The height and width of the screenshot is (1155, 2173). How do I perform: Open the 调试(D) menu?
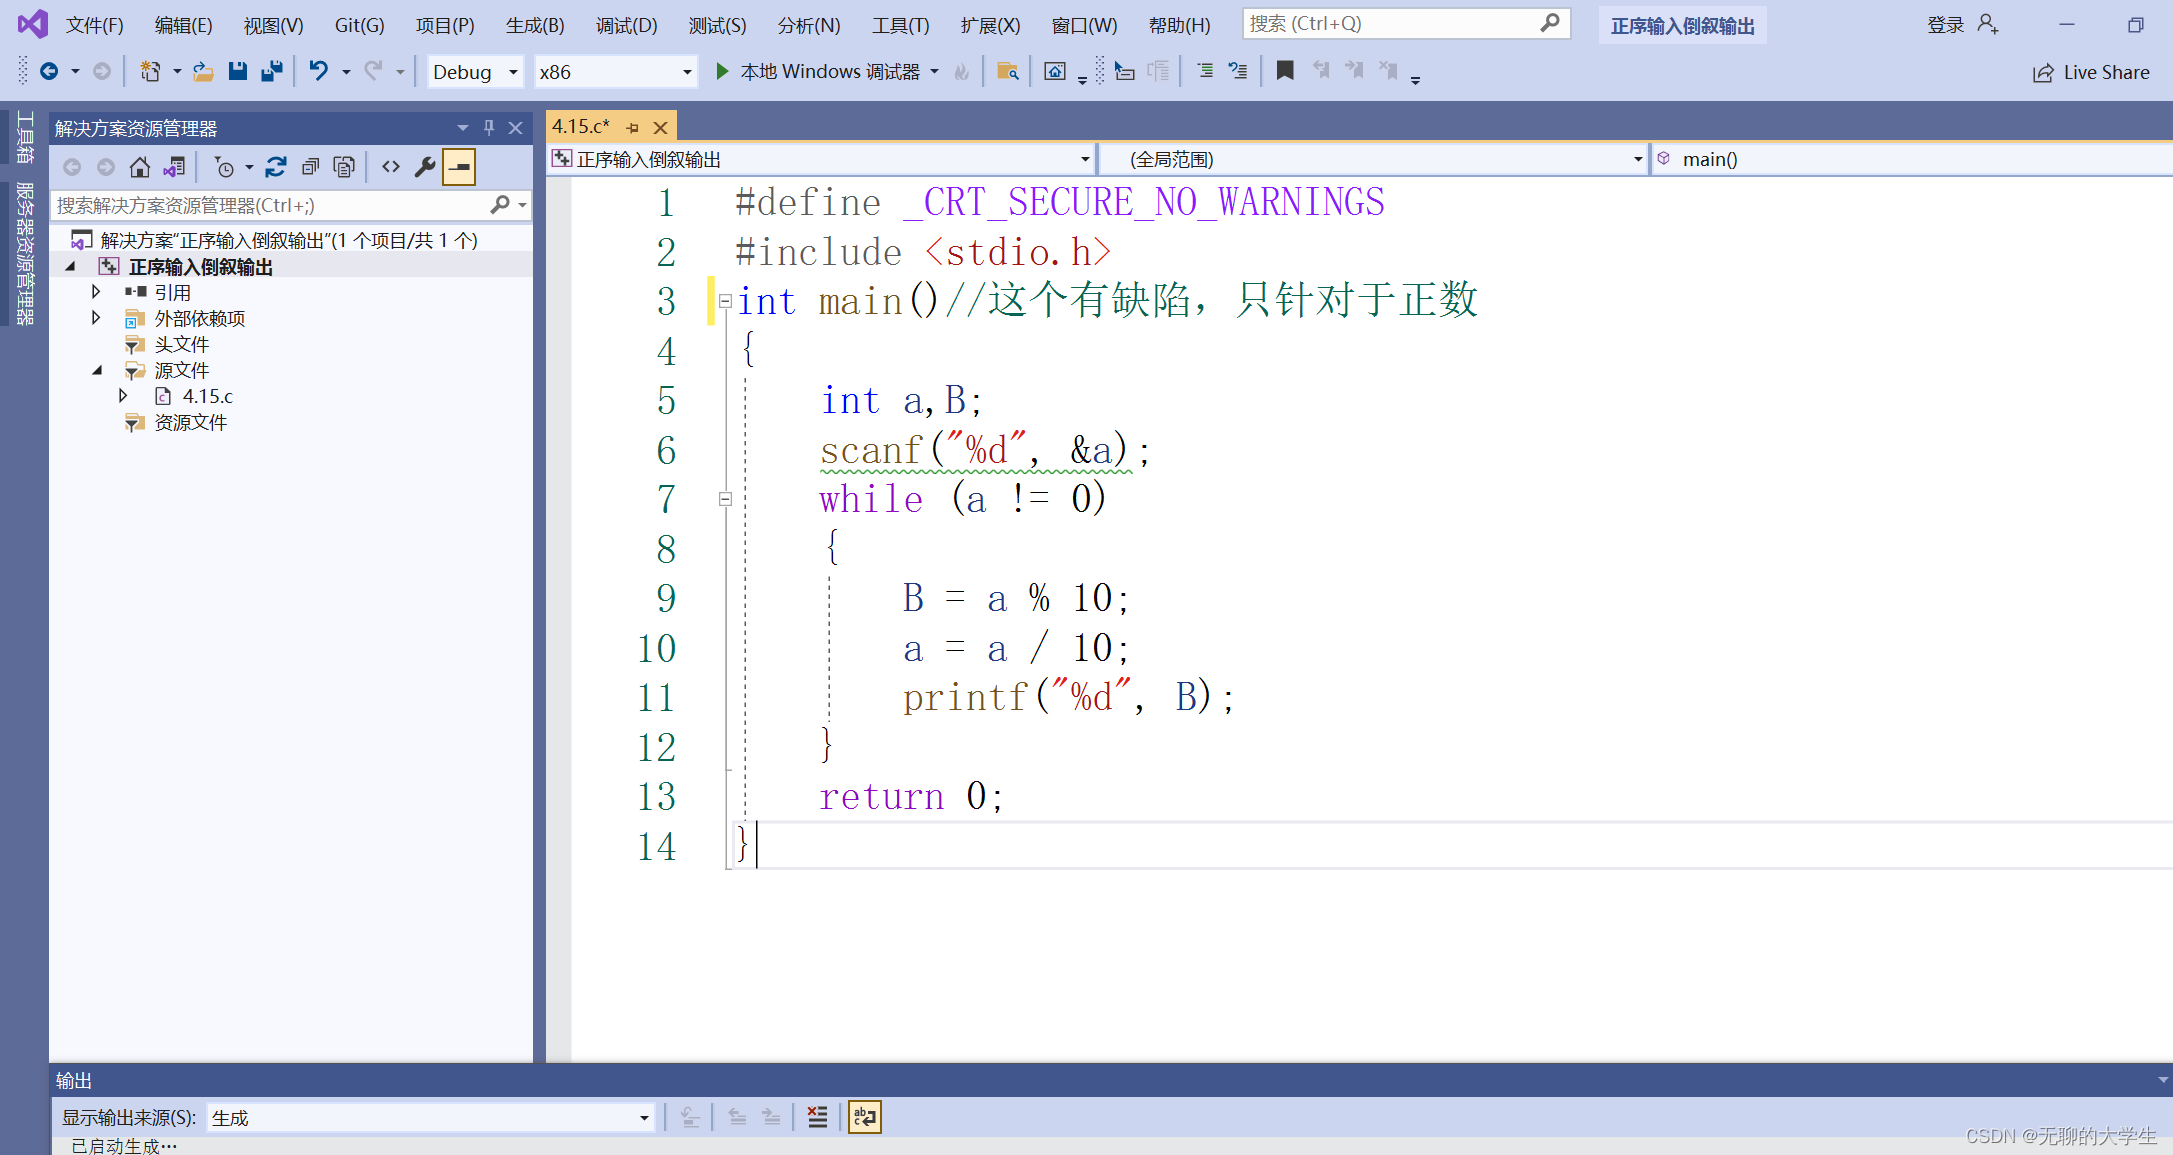click(626, 25)
